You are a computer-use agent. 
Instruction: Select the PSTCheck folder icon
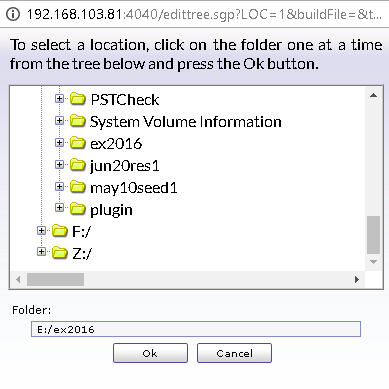(x=78, y=99)
